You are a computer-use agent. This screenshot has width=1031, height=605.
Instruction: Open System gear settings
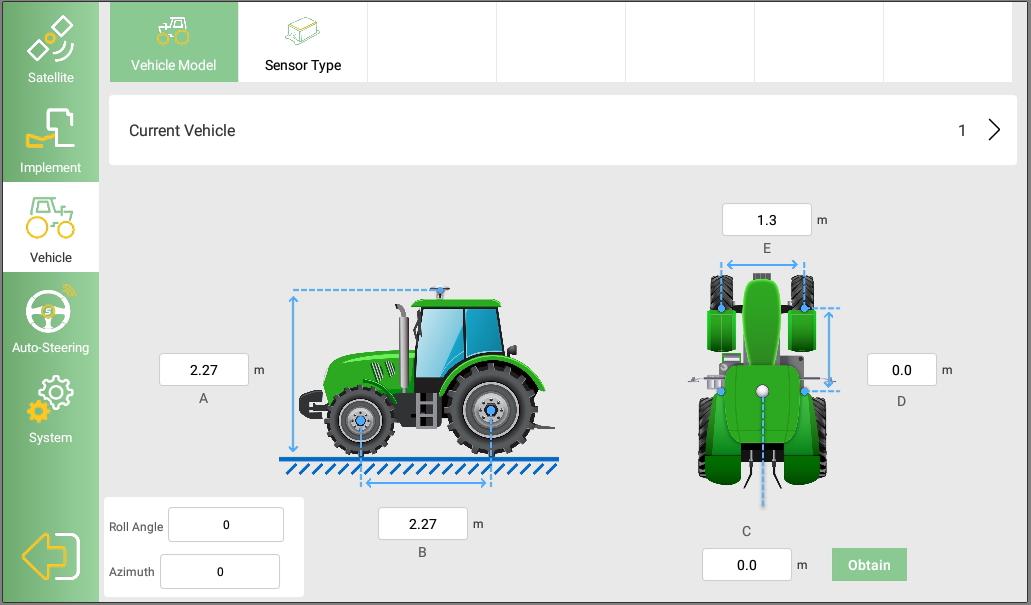click(x=50, y=407)
